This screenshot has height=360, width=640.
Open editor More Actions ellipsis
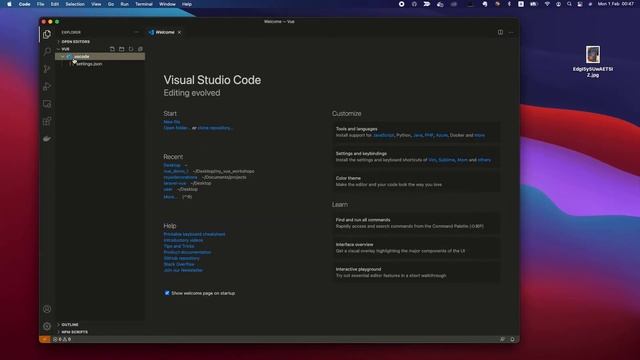pos(511,32)
